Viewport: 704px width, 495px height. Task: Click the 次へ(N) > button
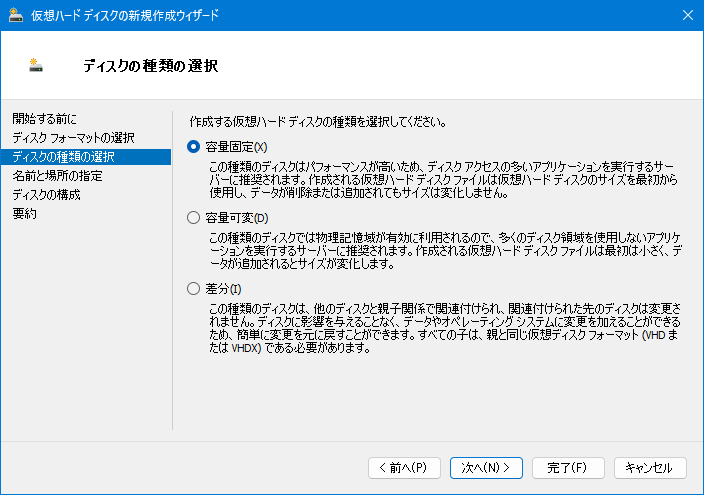point(486,468)
